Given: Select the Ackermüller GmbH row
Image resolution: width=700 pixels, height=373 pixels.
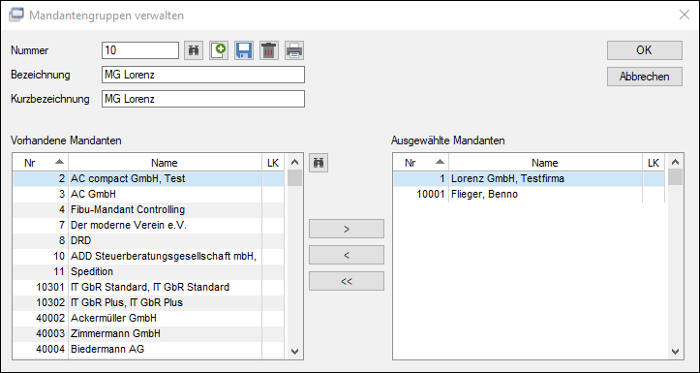Looking at the screenshot, I should (x=149, y=318).
